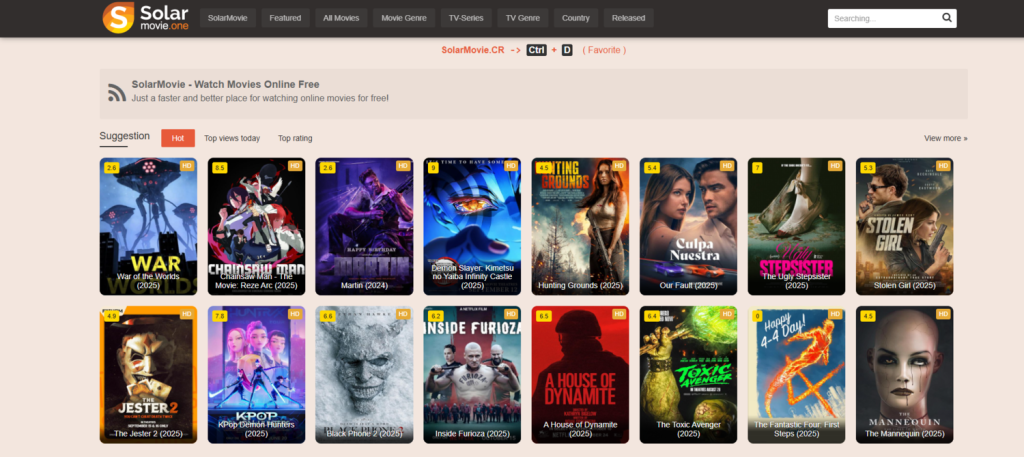Select the Hot tab
The image size is (1024, 457).
point(178,138)
